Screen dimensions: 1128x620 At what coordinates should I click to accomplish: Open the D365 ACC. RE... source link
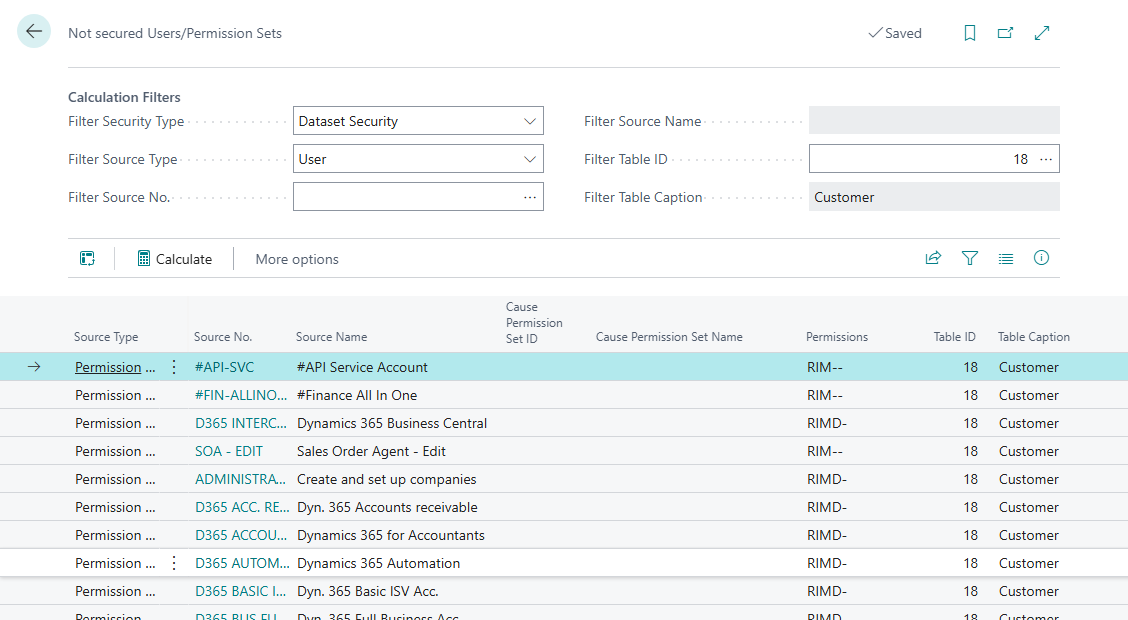click(x=242, y=507)
